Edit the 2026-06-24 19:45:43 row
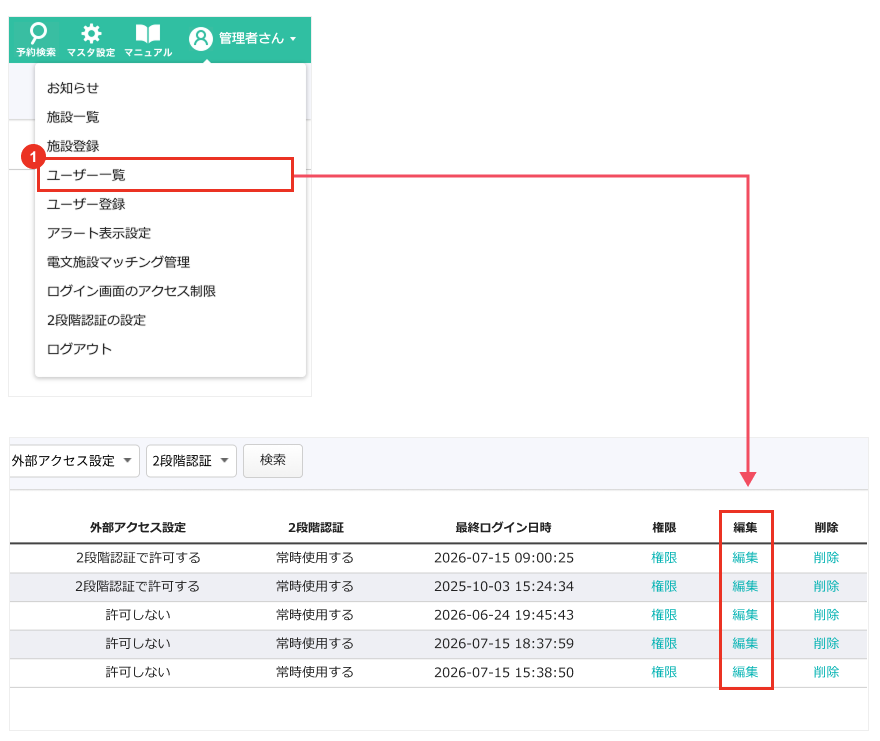 coord(745,615)
